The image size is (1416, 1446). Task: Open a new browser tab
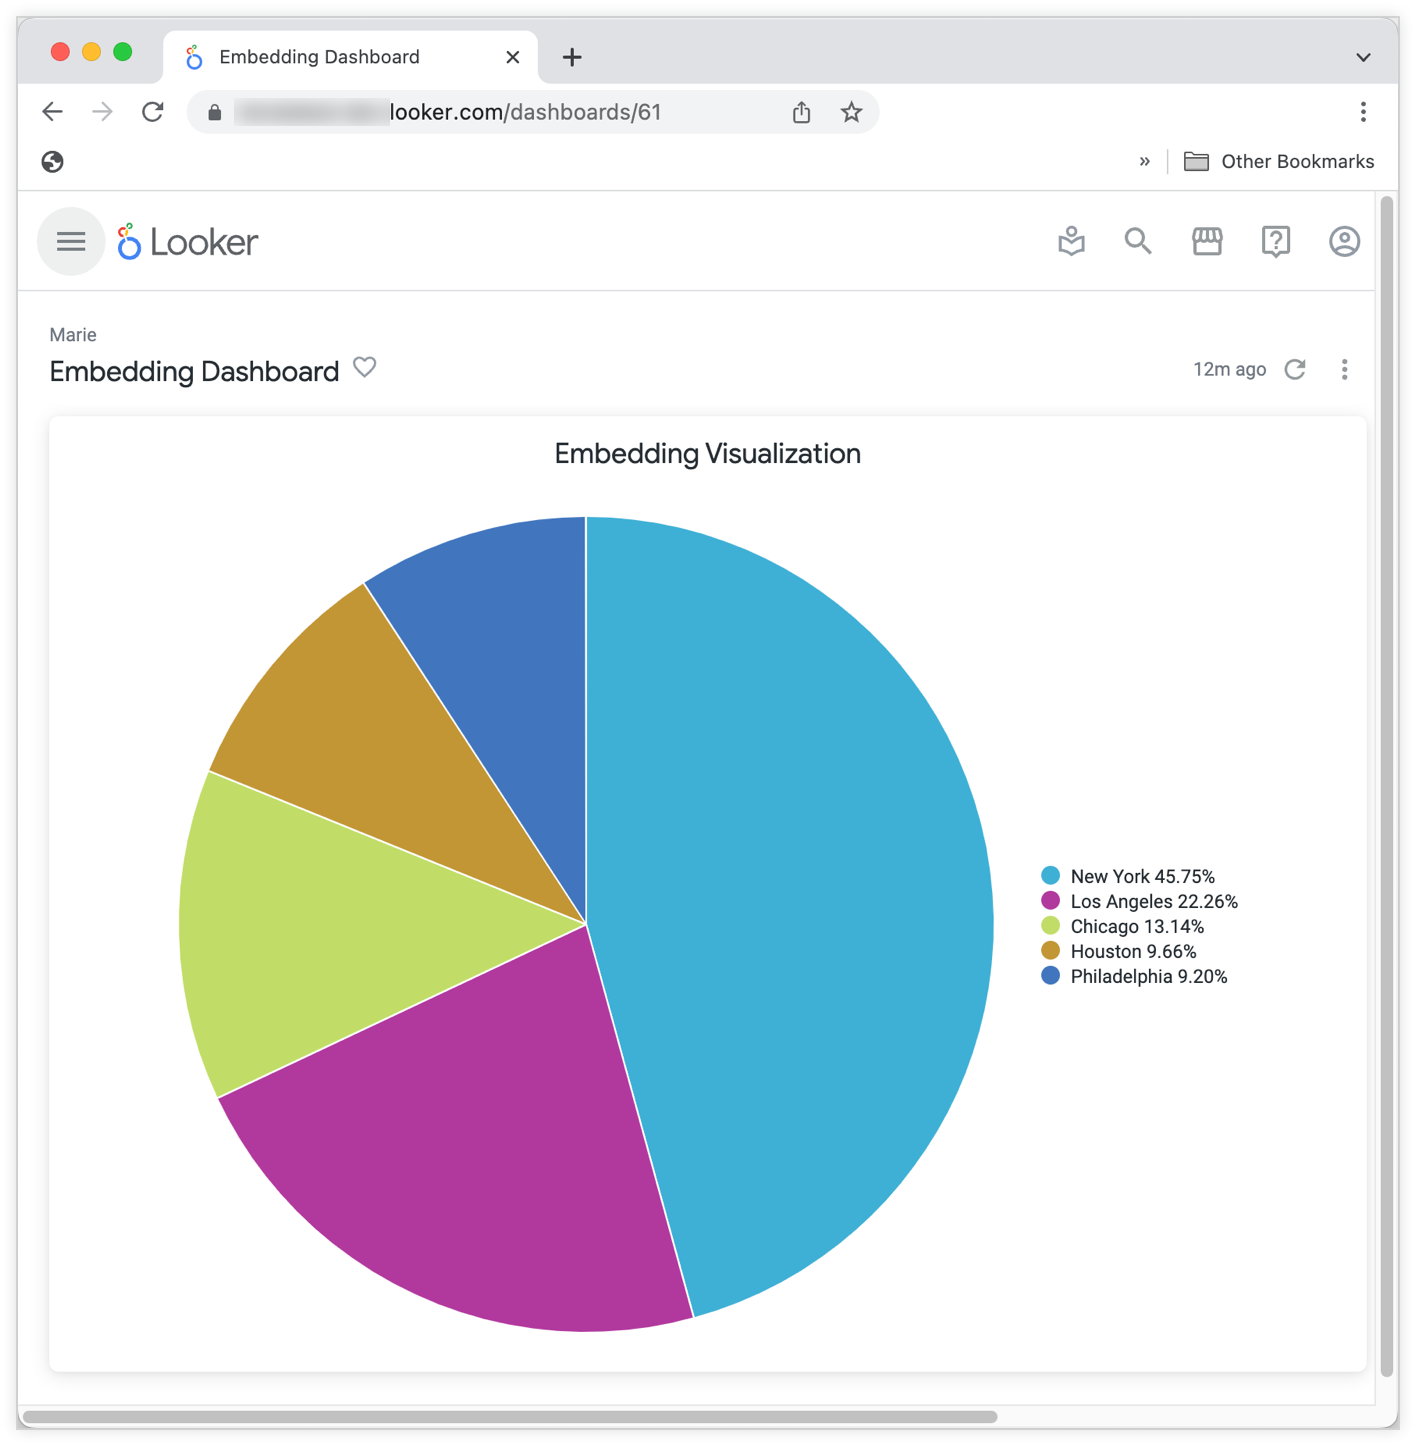572,57
